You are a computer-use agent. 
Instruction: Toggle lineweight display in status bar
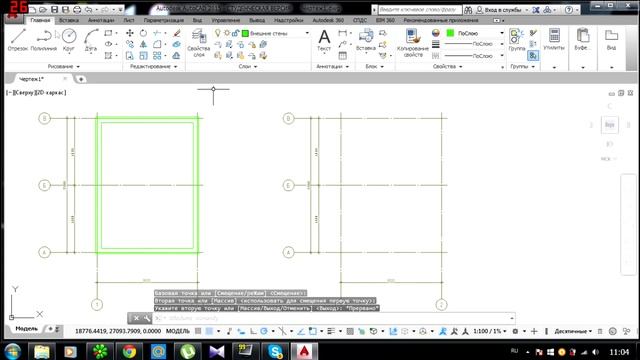[331, 331]
